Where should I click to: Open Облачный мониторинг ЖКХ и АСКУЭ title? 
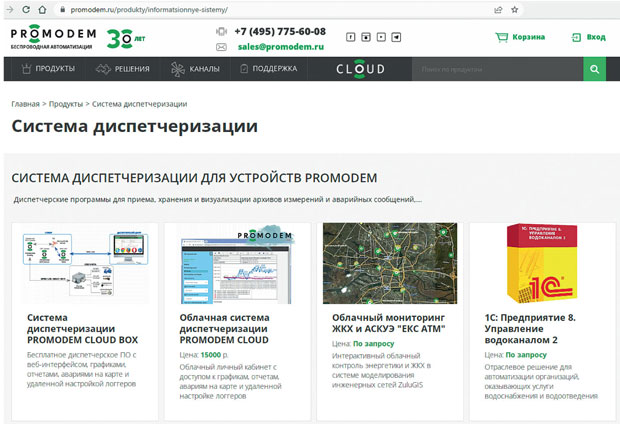click(x=389, y=323)
